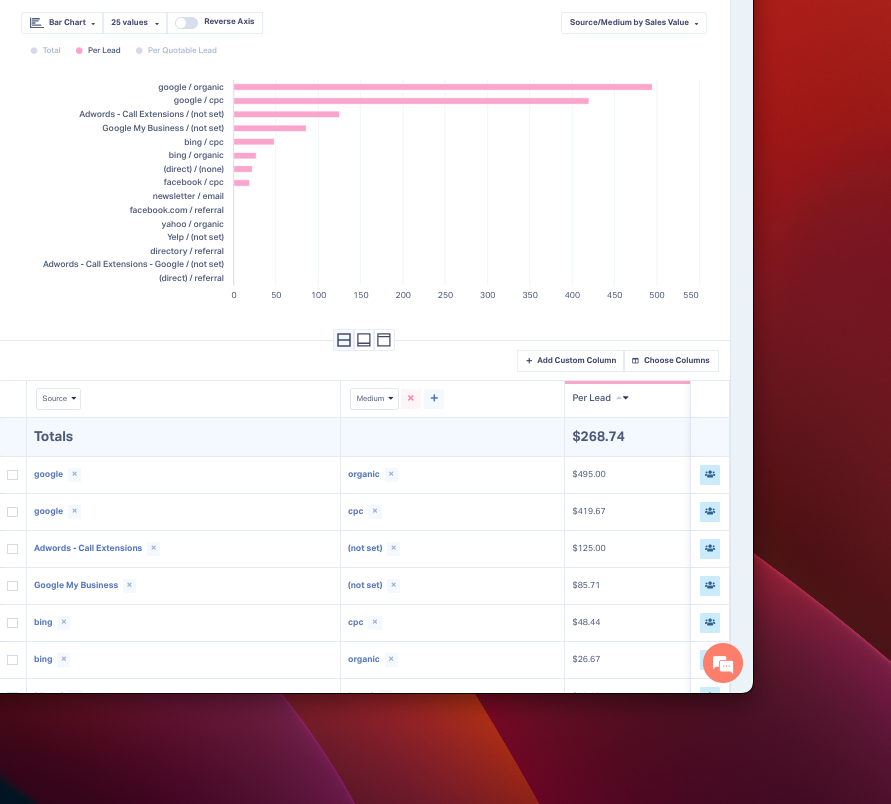The height and width of the screenshot is (804, 891).
Task: View leads icon for google cpc row
Action: coord(710,511)
